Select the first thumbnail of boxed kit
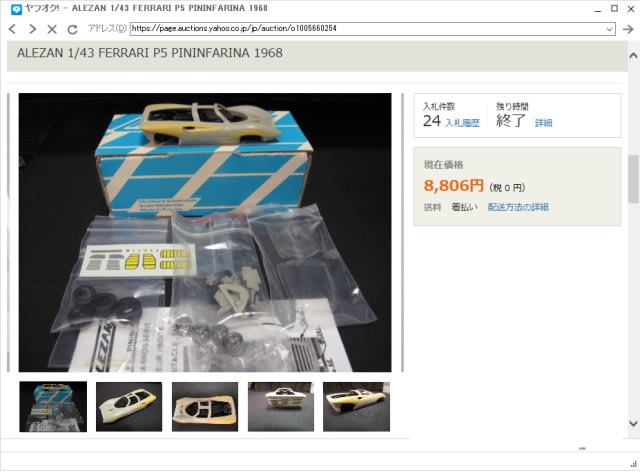Screen dimensions: 640x475 pos(53,406)
